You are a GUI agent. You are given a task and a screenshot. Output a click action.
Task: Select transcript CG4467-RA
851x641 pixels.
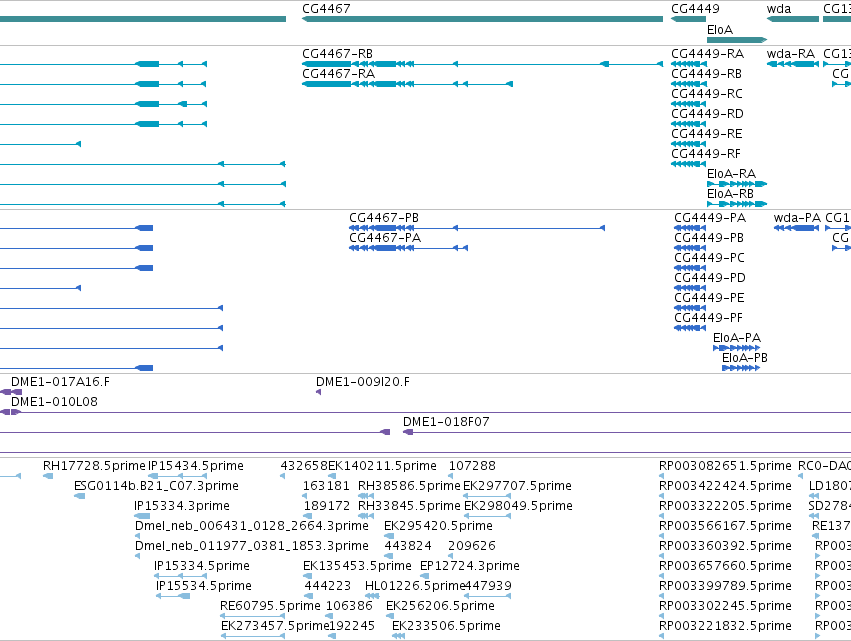click(408, 84)
